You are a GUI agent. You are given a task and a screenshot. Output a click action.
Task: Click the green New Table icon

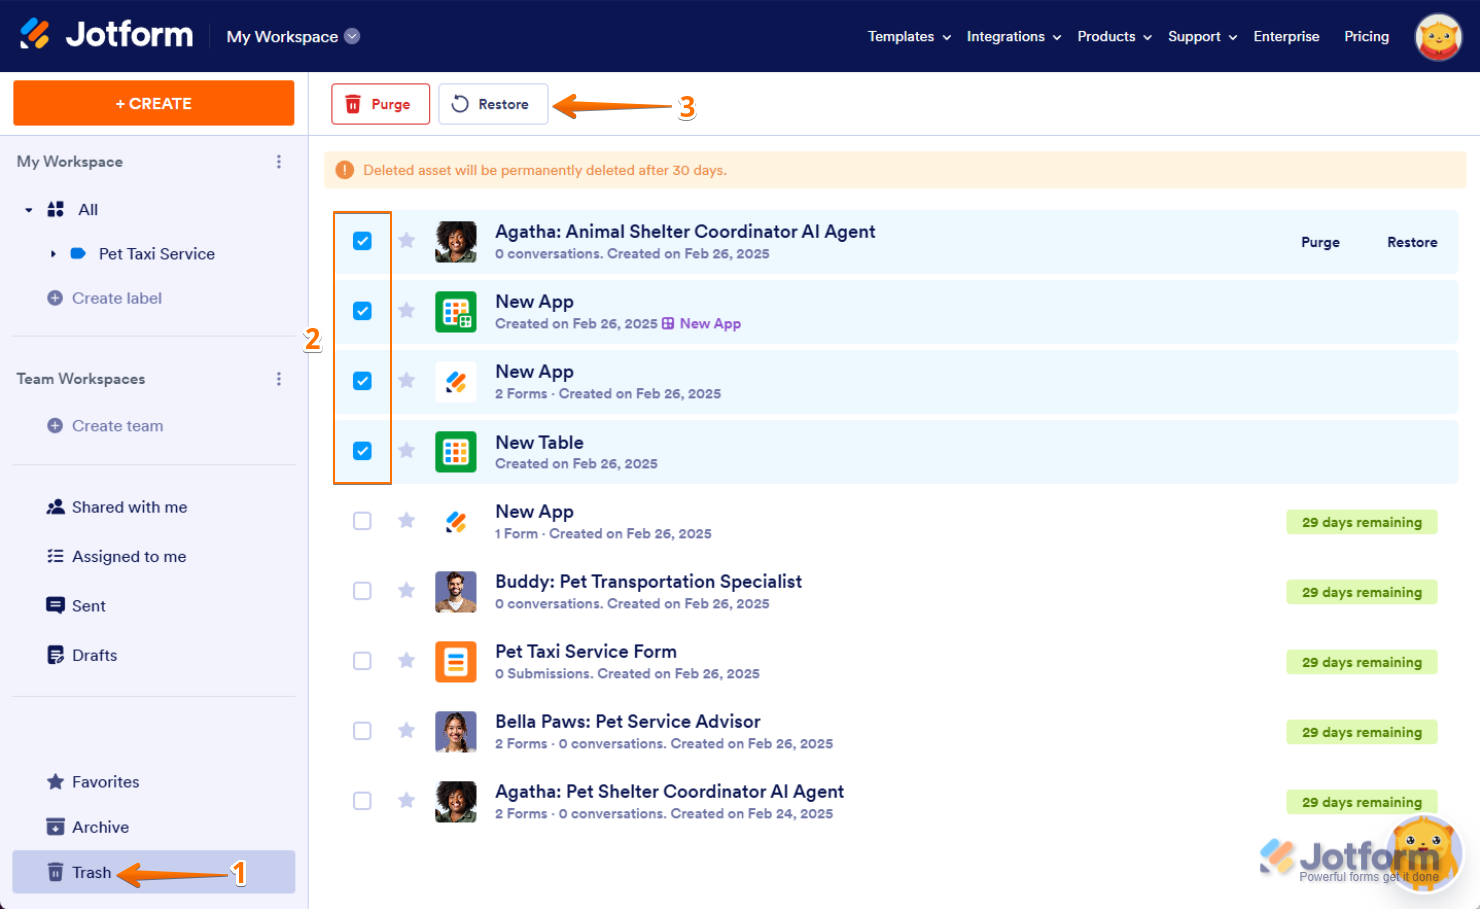click(x=456, y=452)
